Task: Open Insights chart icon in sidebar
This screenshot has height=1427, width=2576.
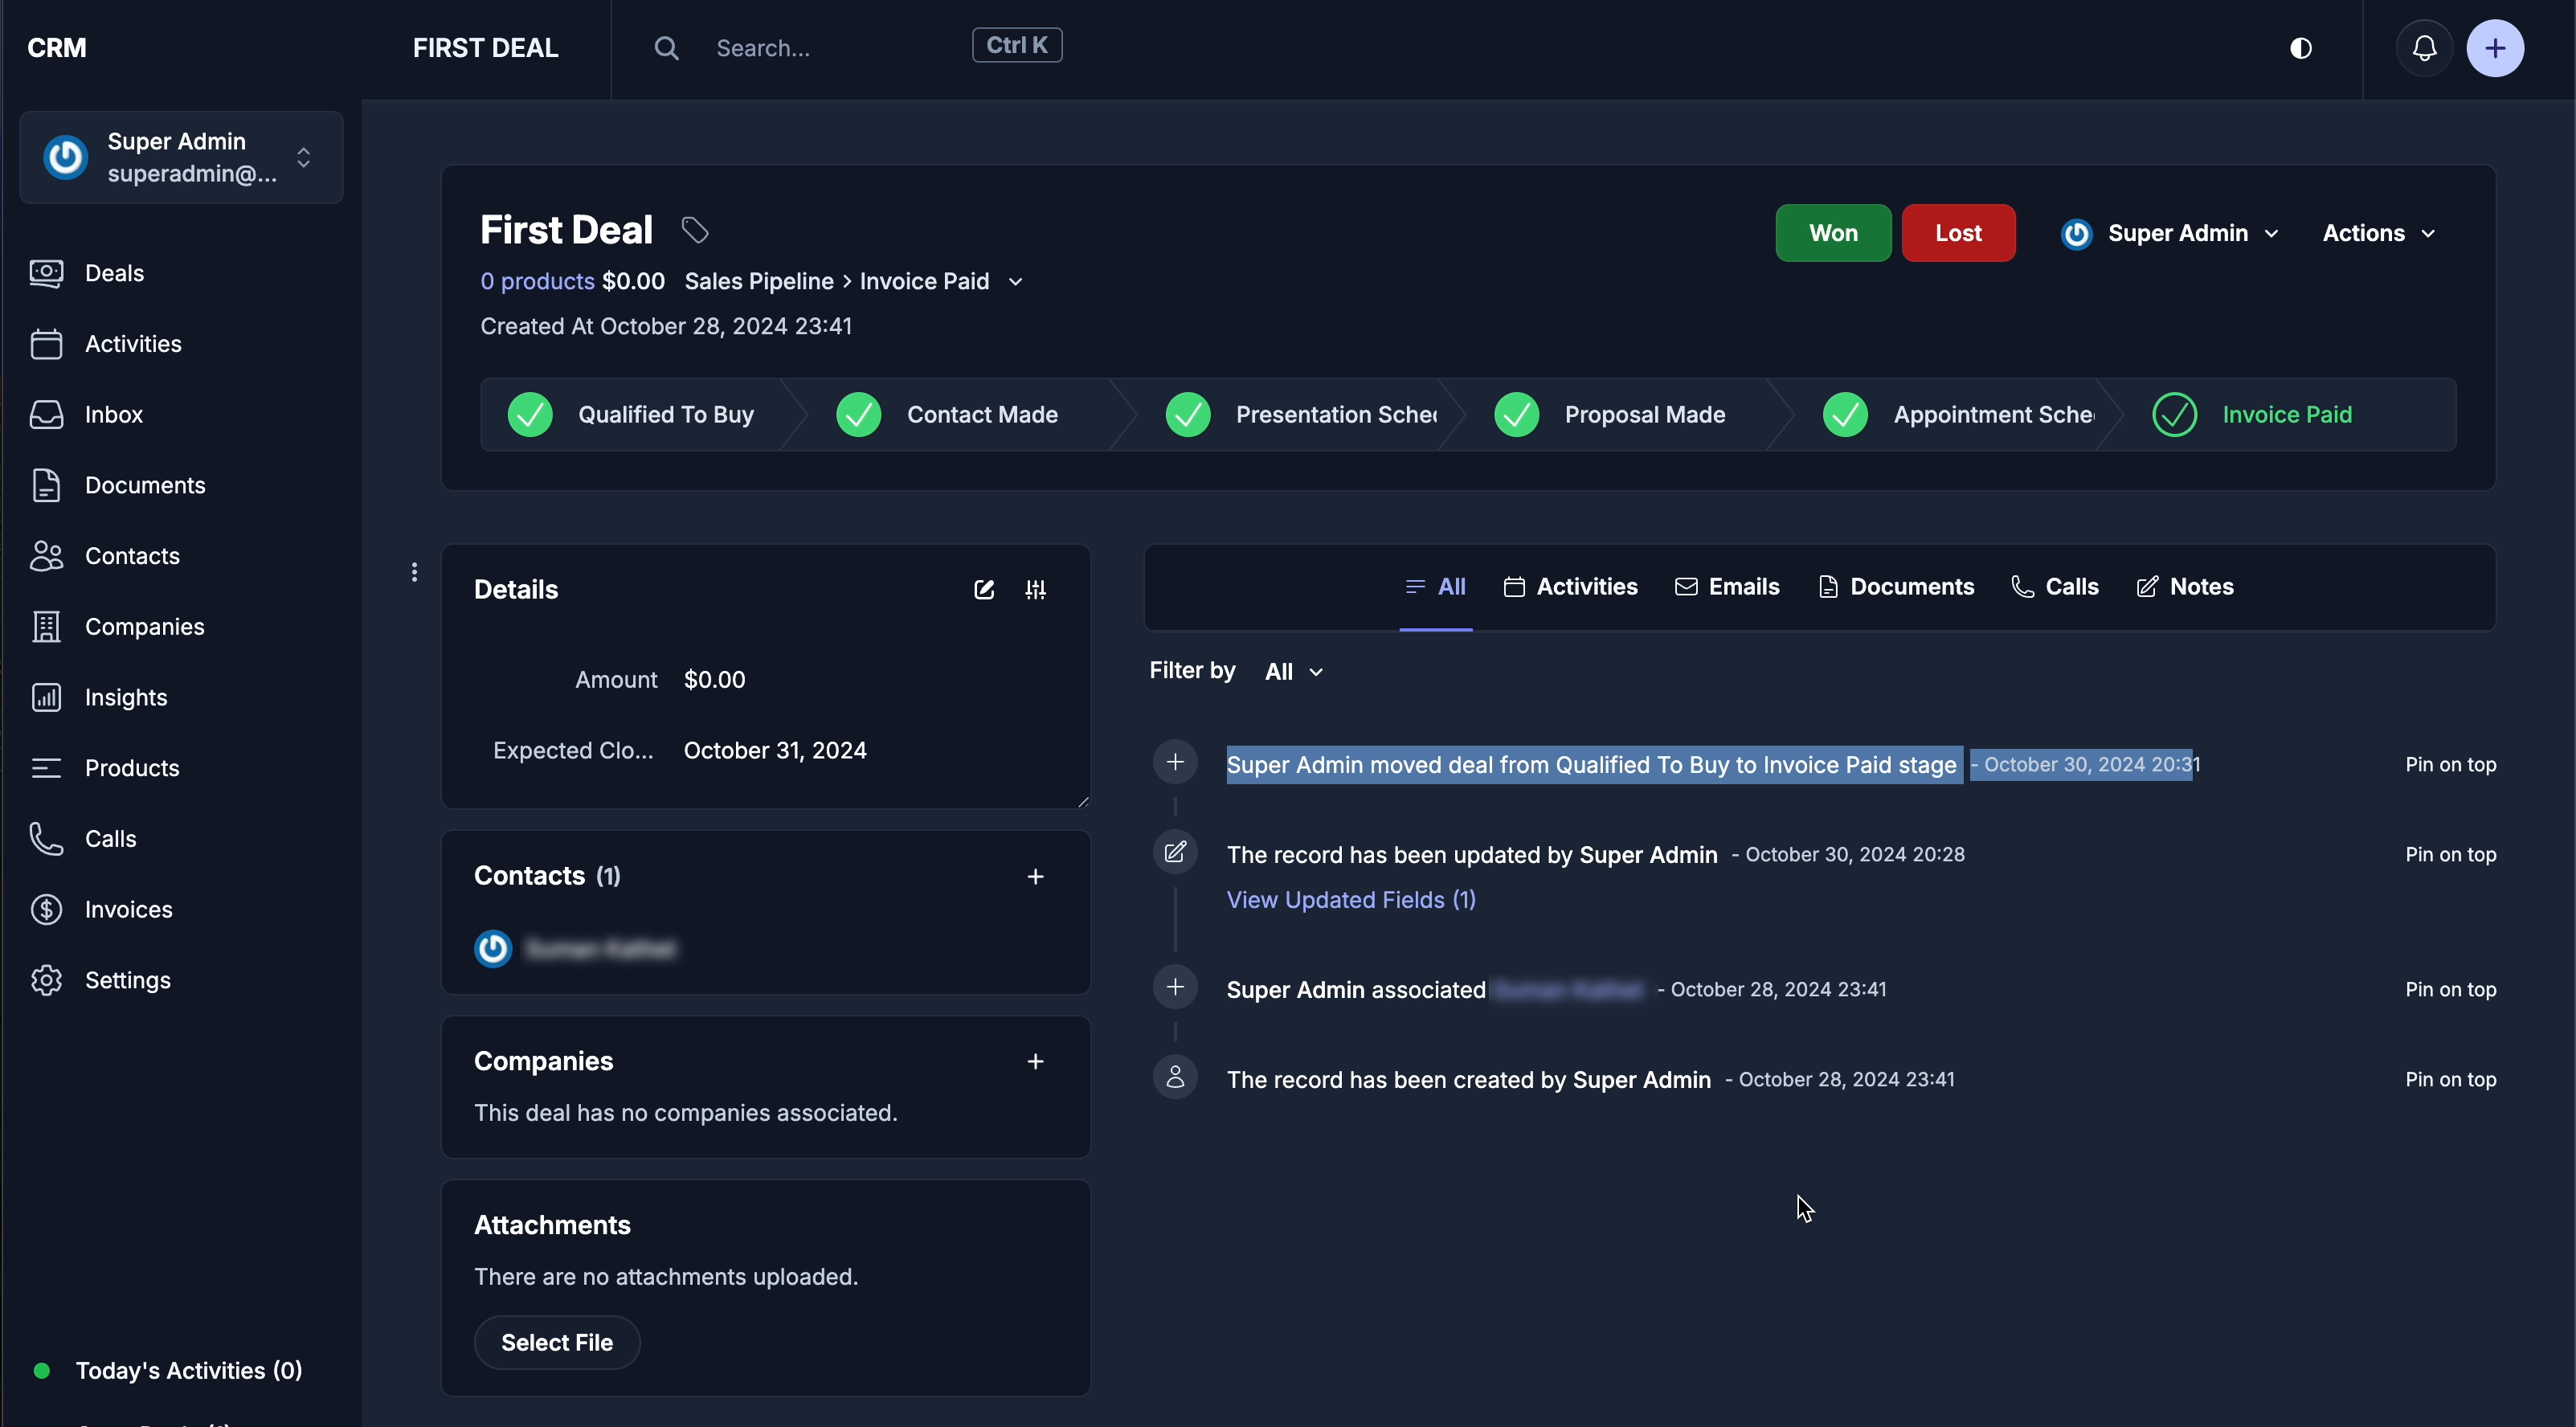Action: (46, 697)
